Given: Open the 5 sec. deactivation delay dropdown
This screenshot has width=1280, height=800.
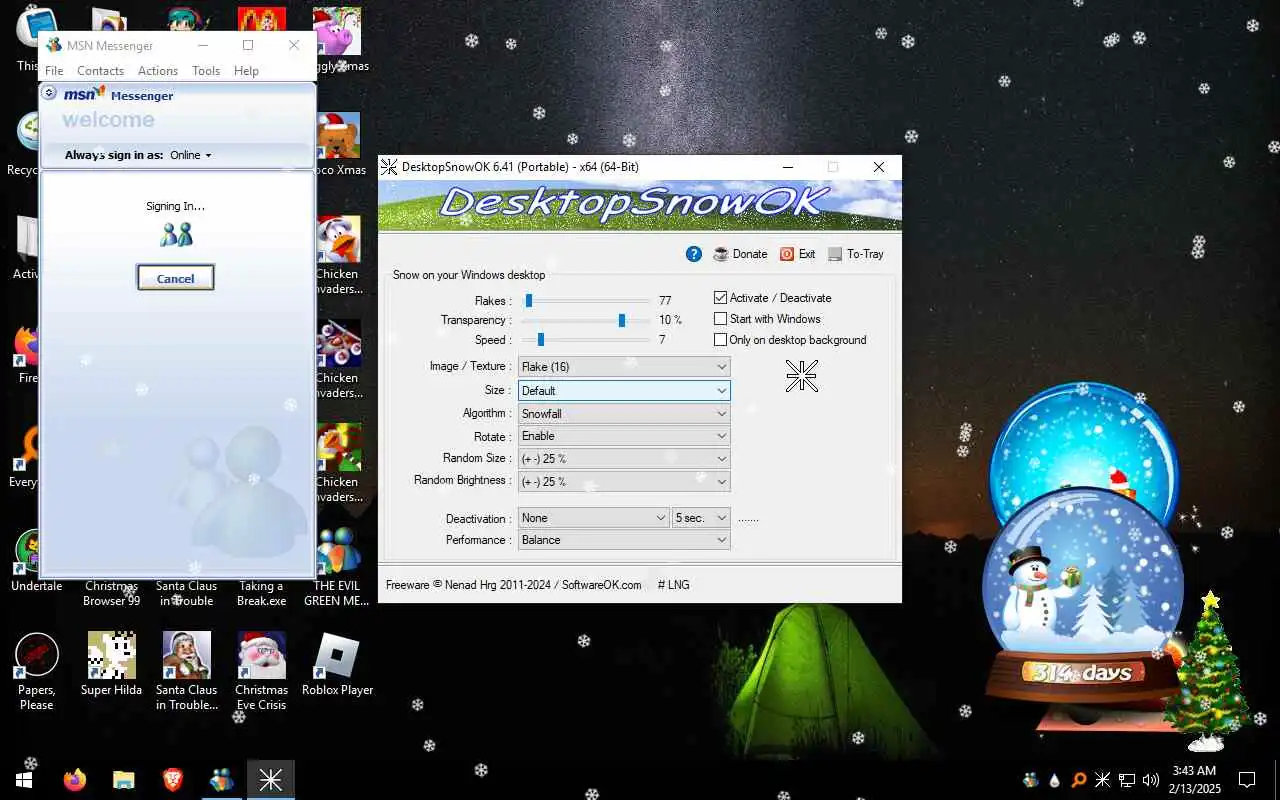Looking at the screenshot, I should (702, 518).
